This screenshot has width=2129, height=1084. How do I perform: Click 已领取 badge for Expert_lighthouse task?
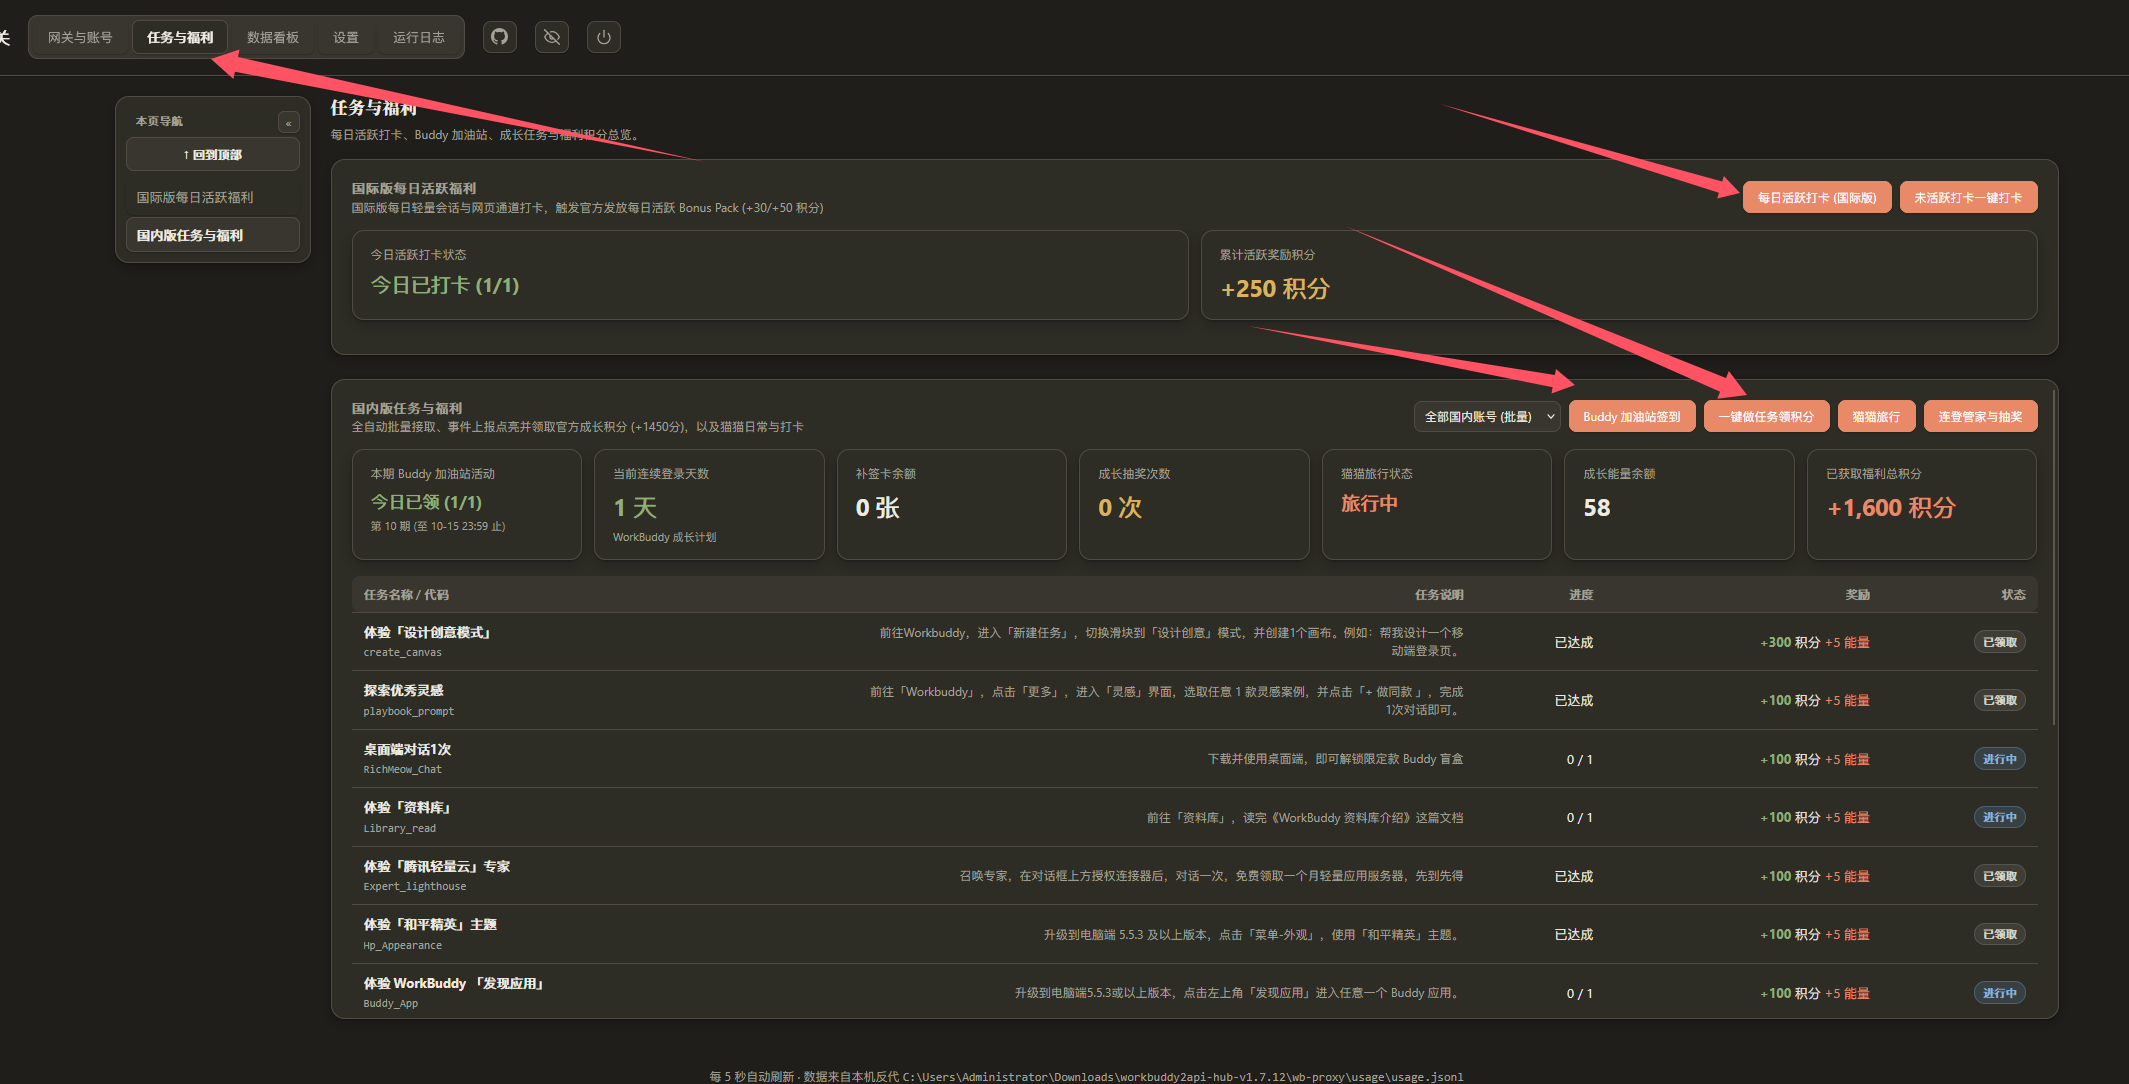pyautogui.click(x=2000, y=877)
